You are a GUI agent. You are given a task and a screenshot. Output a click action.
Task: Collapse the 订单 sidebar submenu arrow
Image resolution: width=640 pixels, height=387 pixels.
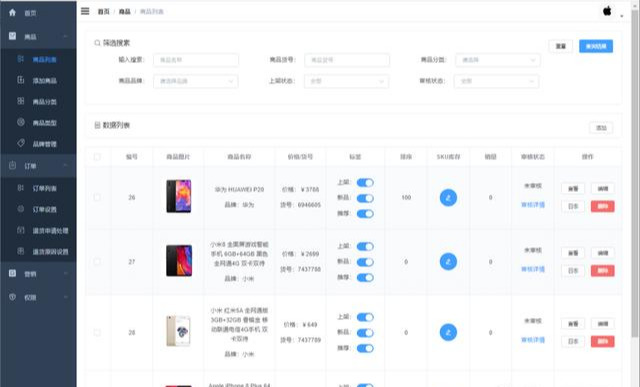pyautogui.click(x=65, y=165)
